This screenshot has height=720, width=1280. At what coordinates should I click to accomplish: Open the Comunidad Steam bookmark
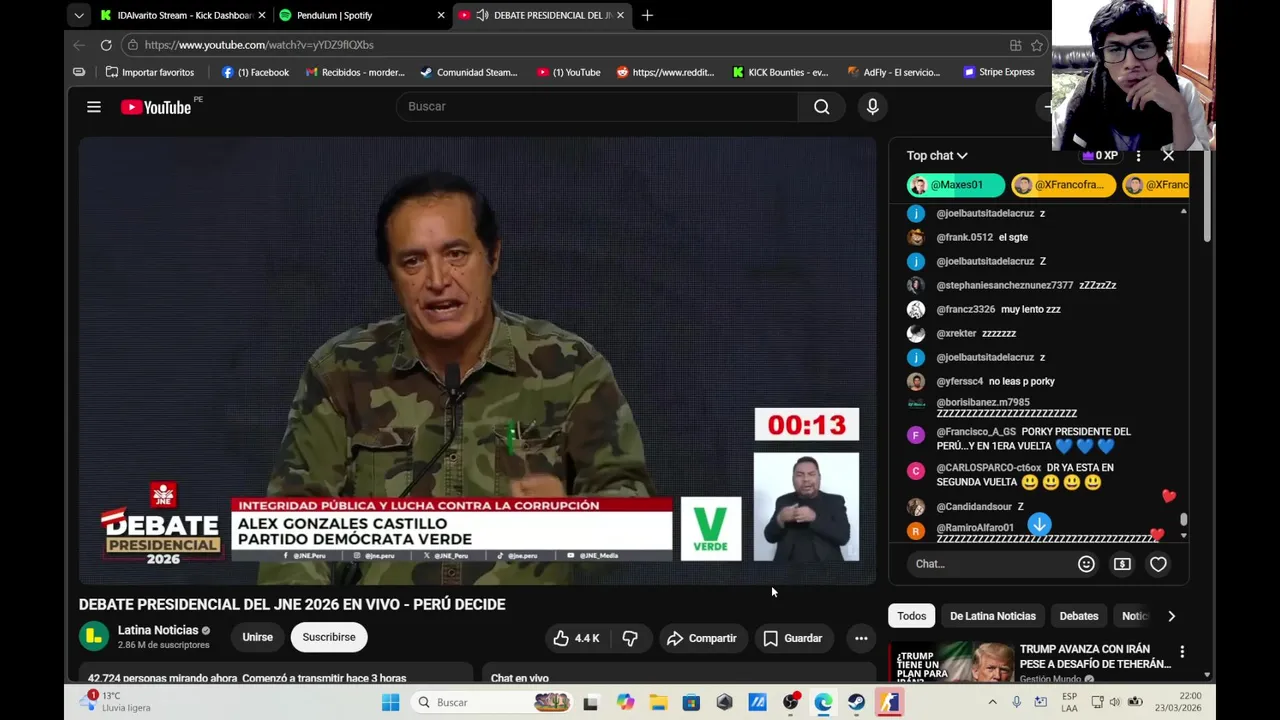click(x=469, y=72)
